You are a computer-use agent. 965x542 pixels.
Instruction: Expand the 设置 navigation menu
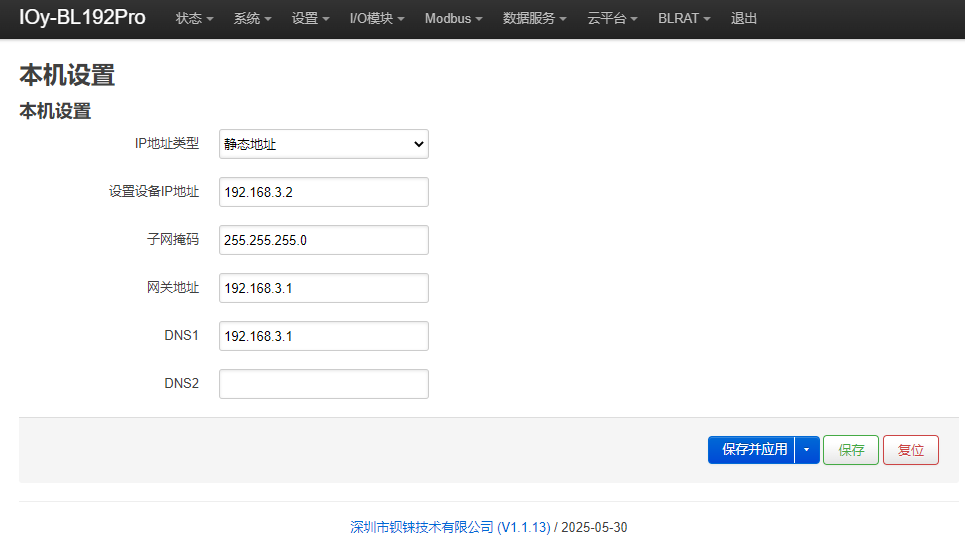click(x=310, y=18)
